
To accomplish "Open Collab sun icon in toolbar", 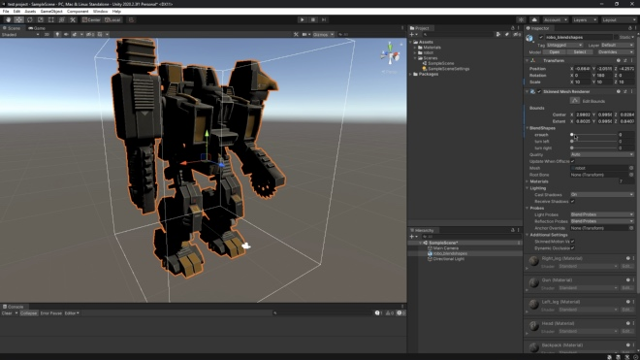I will pos(521,20).
